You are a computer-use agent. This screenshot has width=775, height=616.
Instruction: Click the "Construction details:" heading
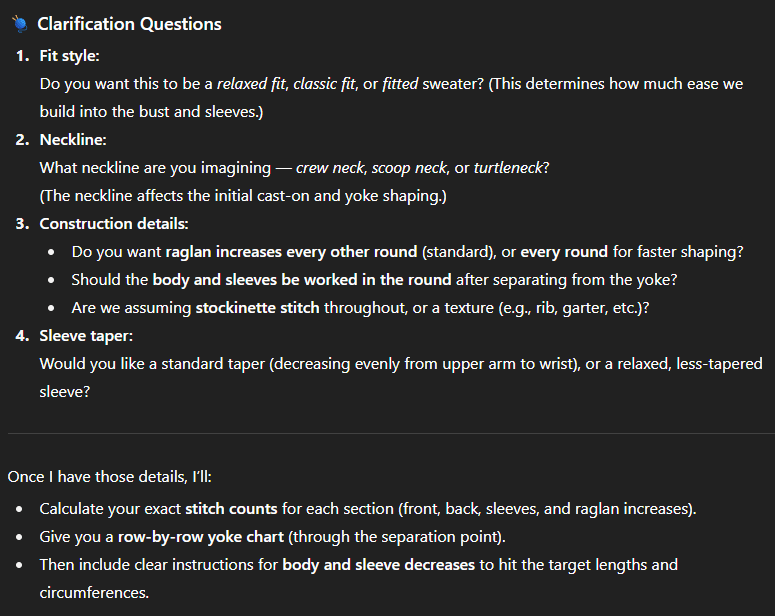(x=114, y=224)
